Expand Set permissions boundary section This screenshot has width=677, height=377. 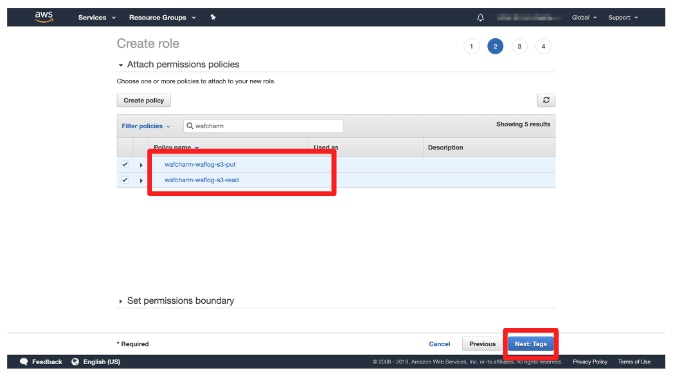[x=120, y=301]
